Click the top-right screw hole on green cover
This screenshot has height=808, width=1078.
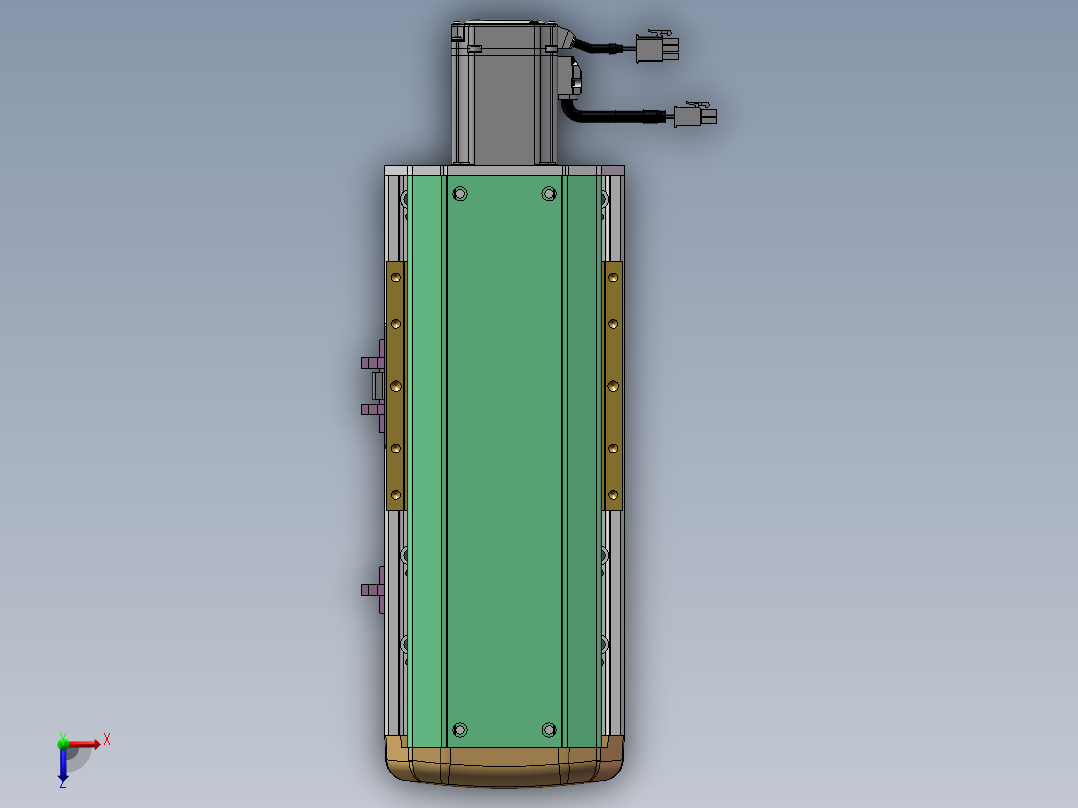point(548,193)
